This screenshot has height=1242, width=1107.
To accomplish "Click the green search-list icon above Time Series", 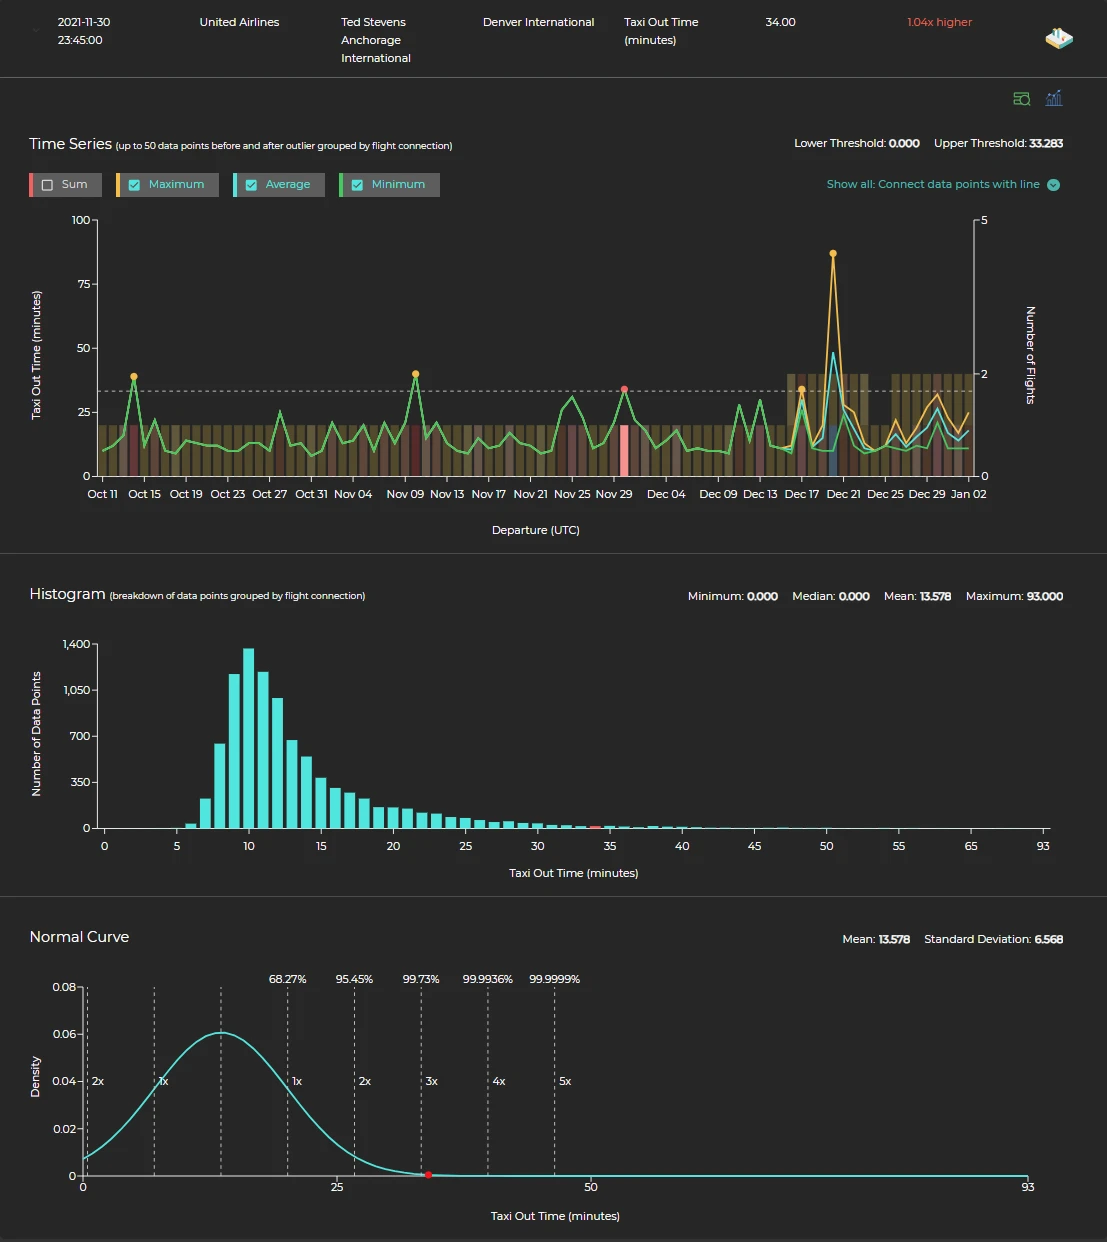I will click(x=1022, y=99).
